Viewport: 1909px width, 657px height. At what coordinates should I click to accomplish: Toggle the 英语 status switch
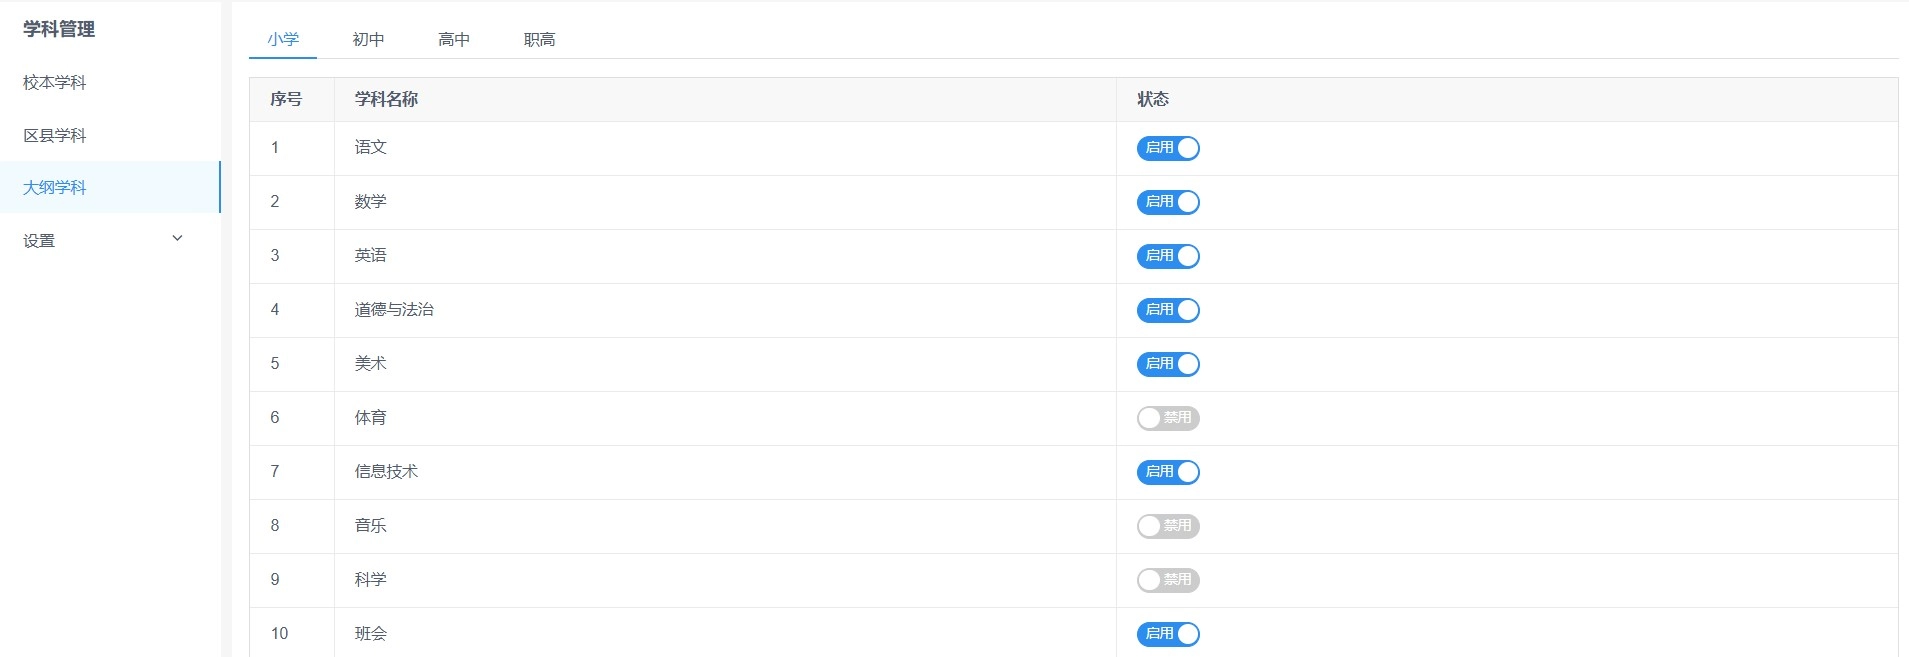click(x=1167, y=256)
